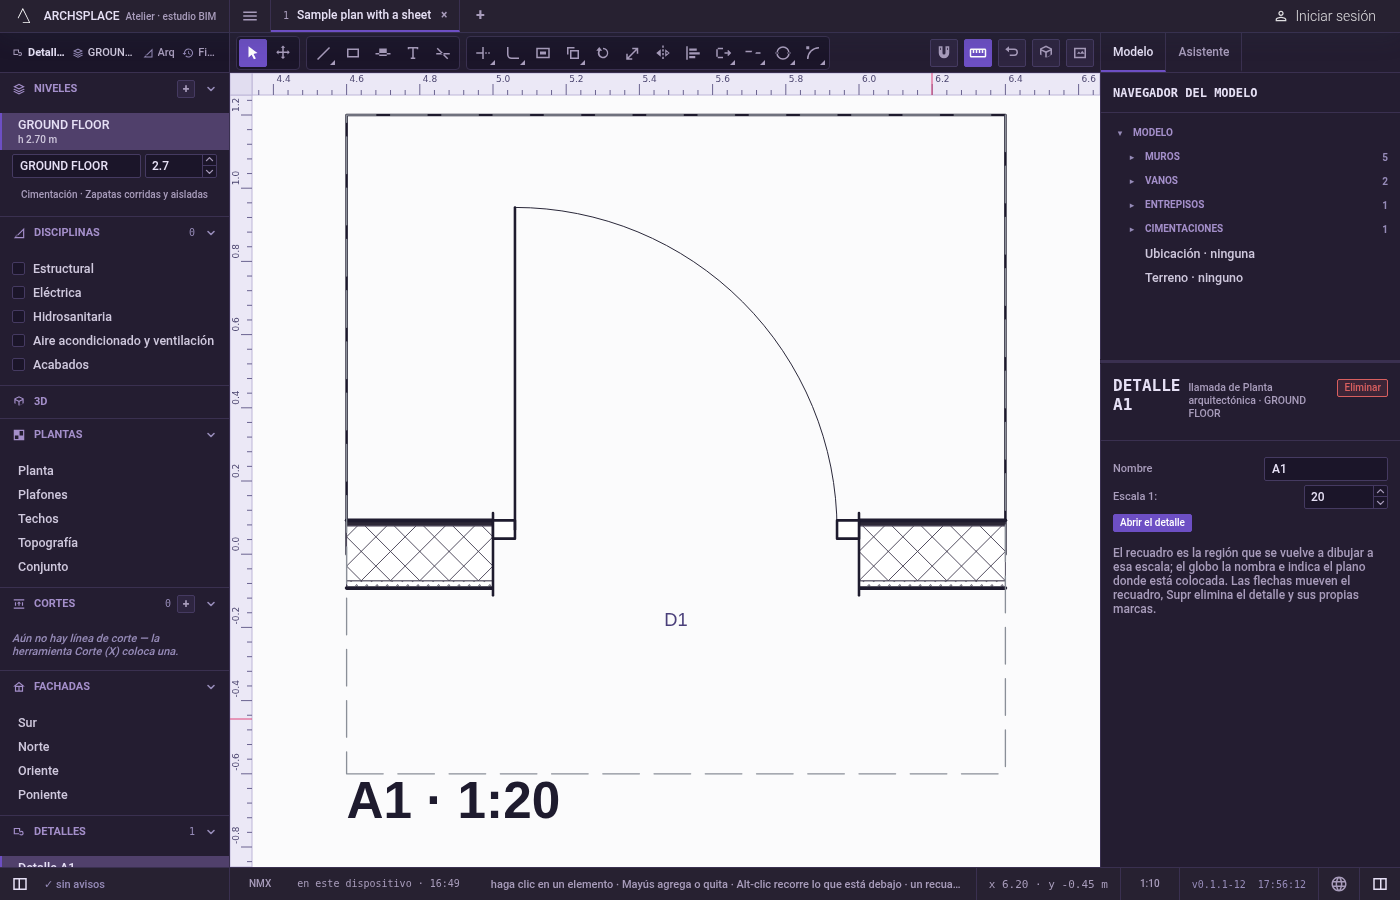The image size is (1400, 900).
Task: Click the Nombre input field A1
Action: click(1326, 469)
